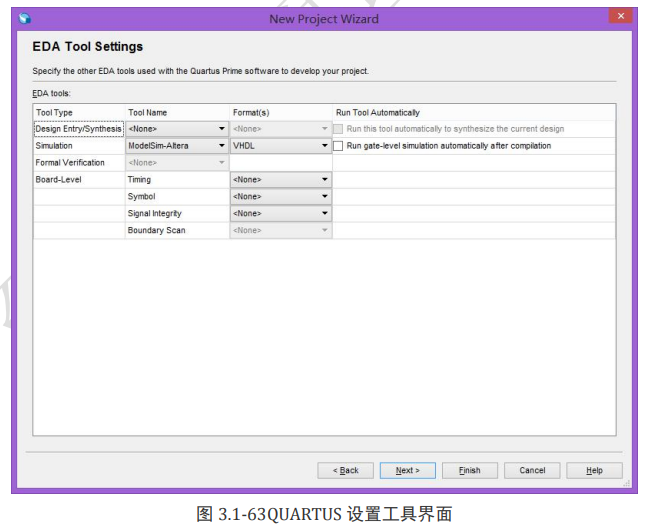Screen dimensions: 652x531
Task: Click Finish to complete the wizard
Action: click(x=470, y=470)
